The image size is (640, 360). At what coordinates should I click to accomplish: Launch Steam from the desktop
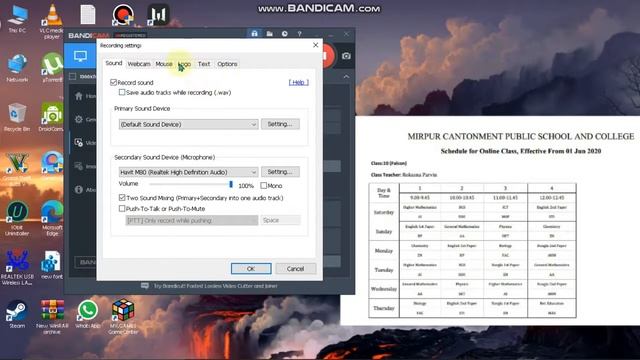pyautogui.click(x=17, y=314)
